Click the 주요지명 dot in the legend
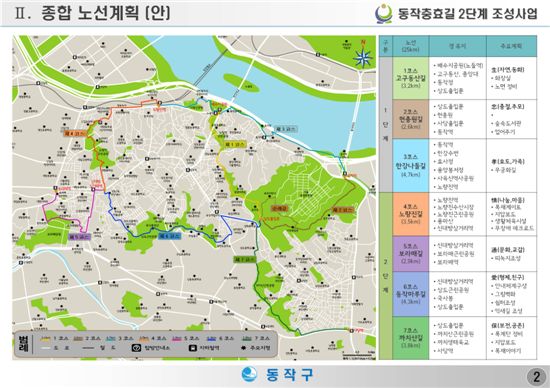Image resolution: width=550 pixels, height=388 pixels. [x=243, y=348]
